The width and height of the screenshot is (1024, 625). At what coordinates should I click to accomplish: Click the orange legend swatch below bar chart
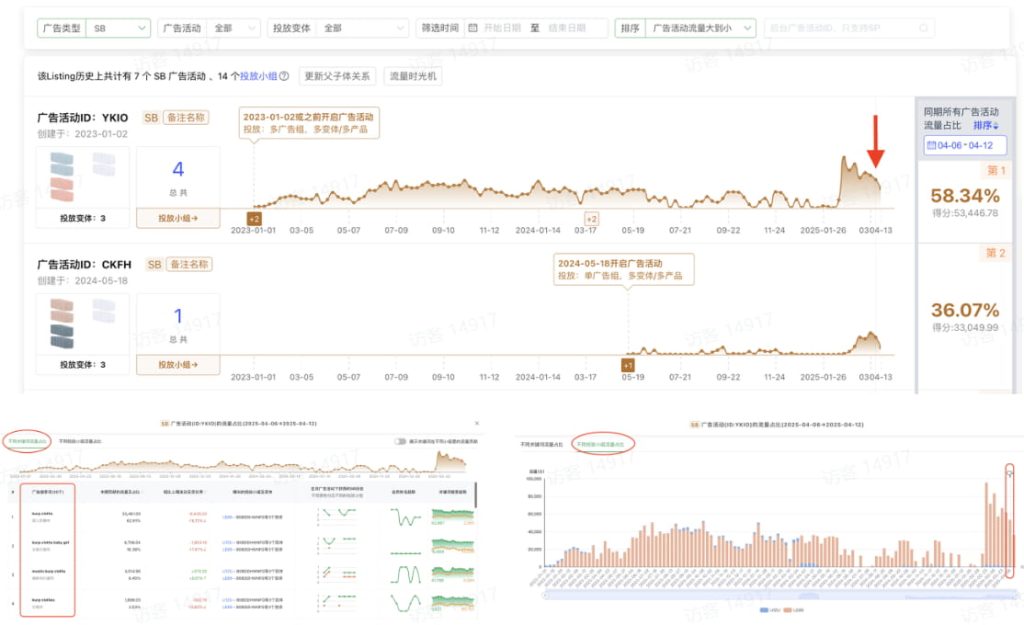[787, 610]
